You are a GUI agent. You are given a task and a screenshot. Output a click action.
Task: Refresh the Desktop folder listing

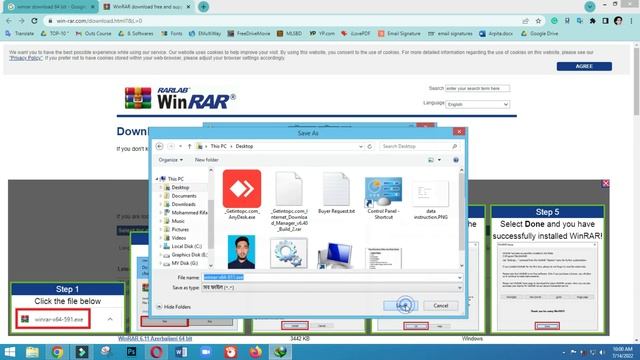[370, 146]
